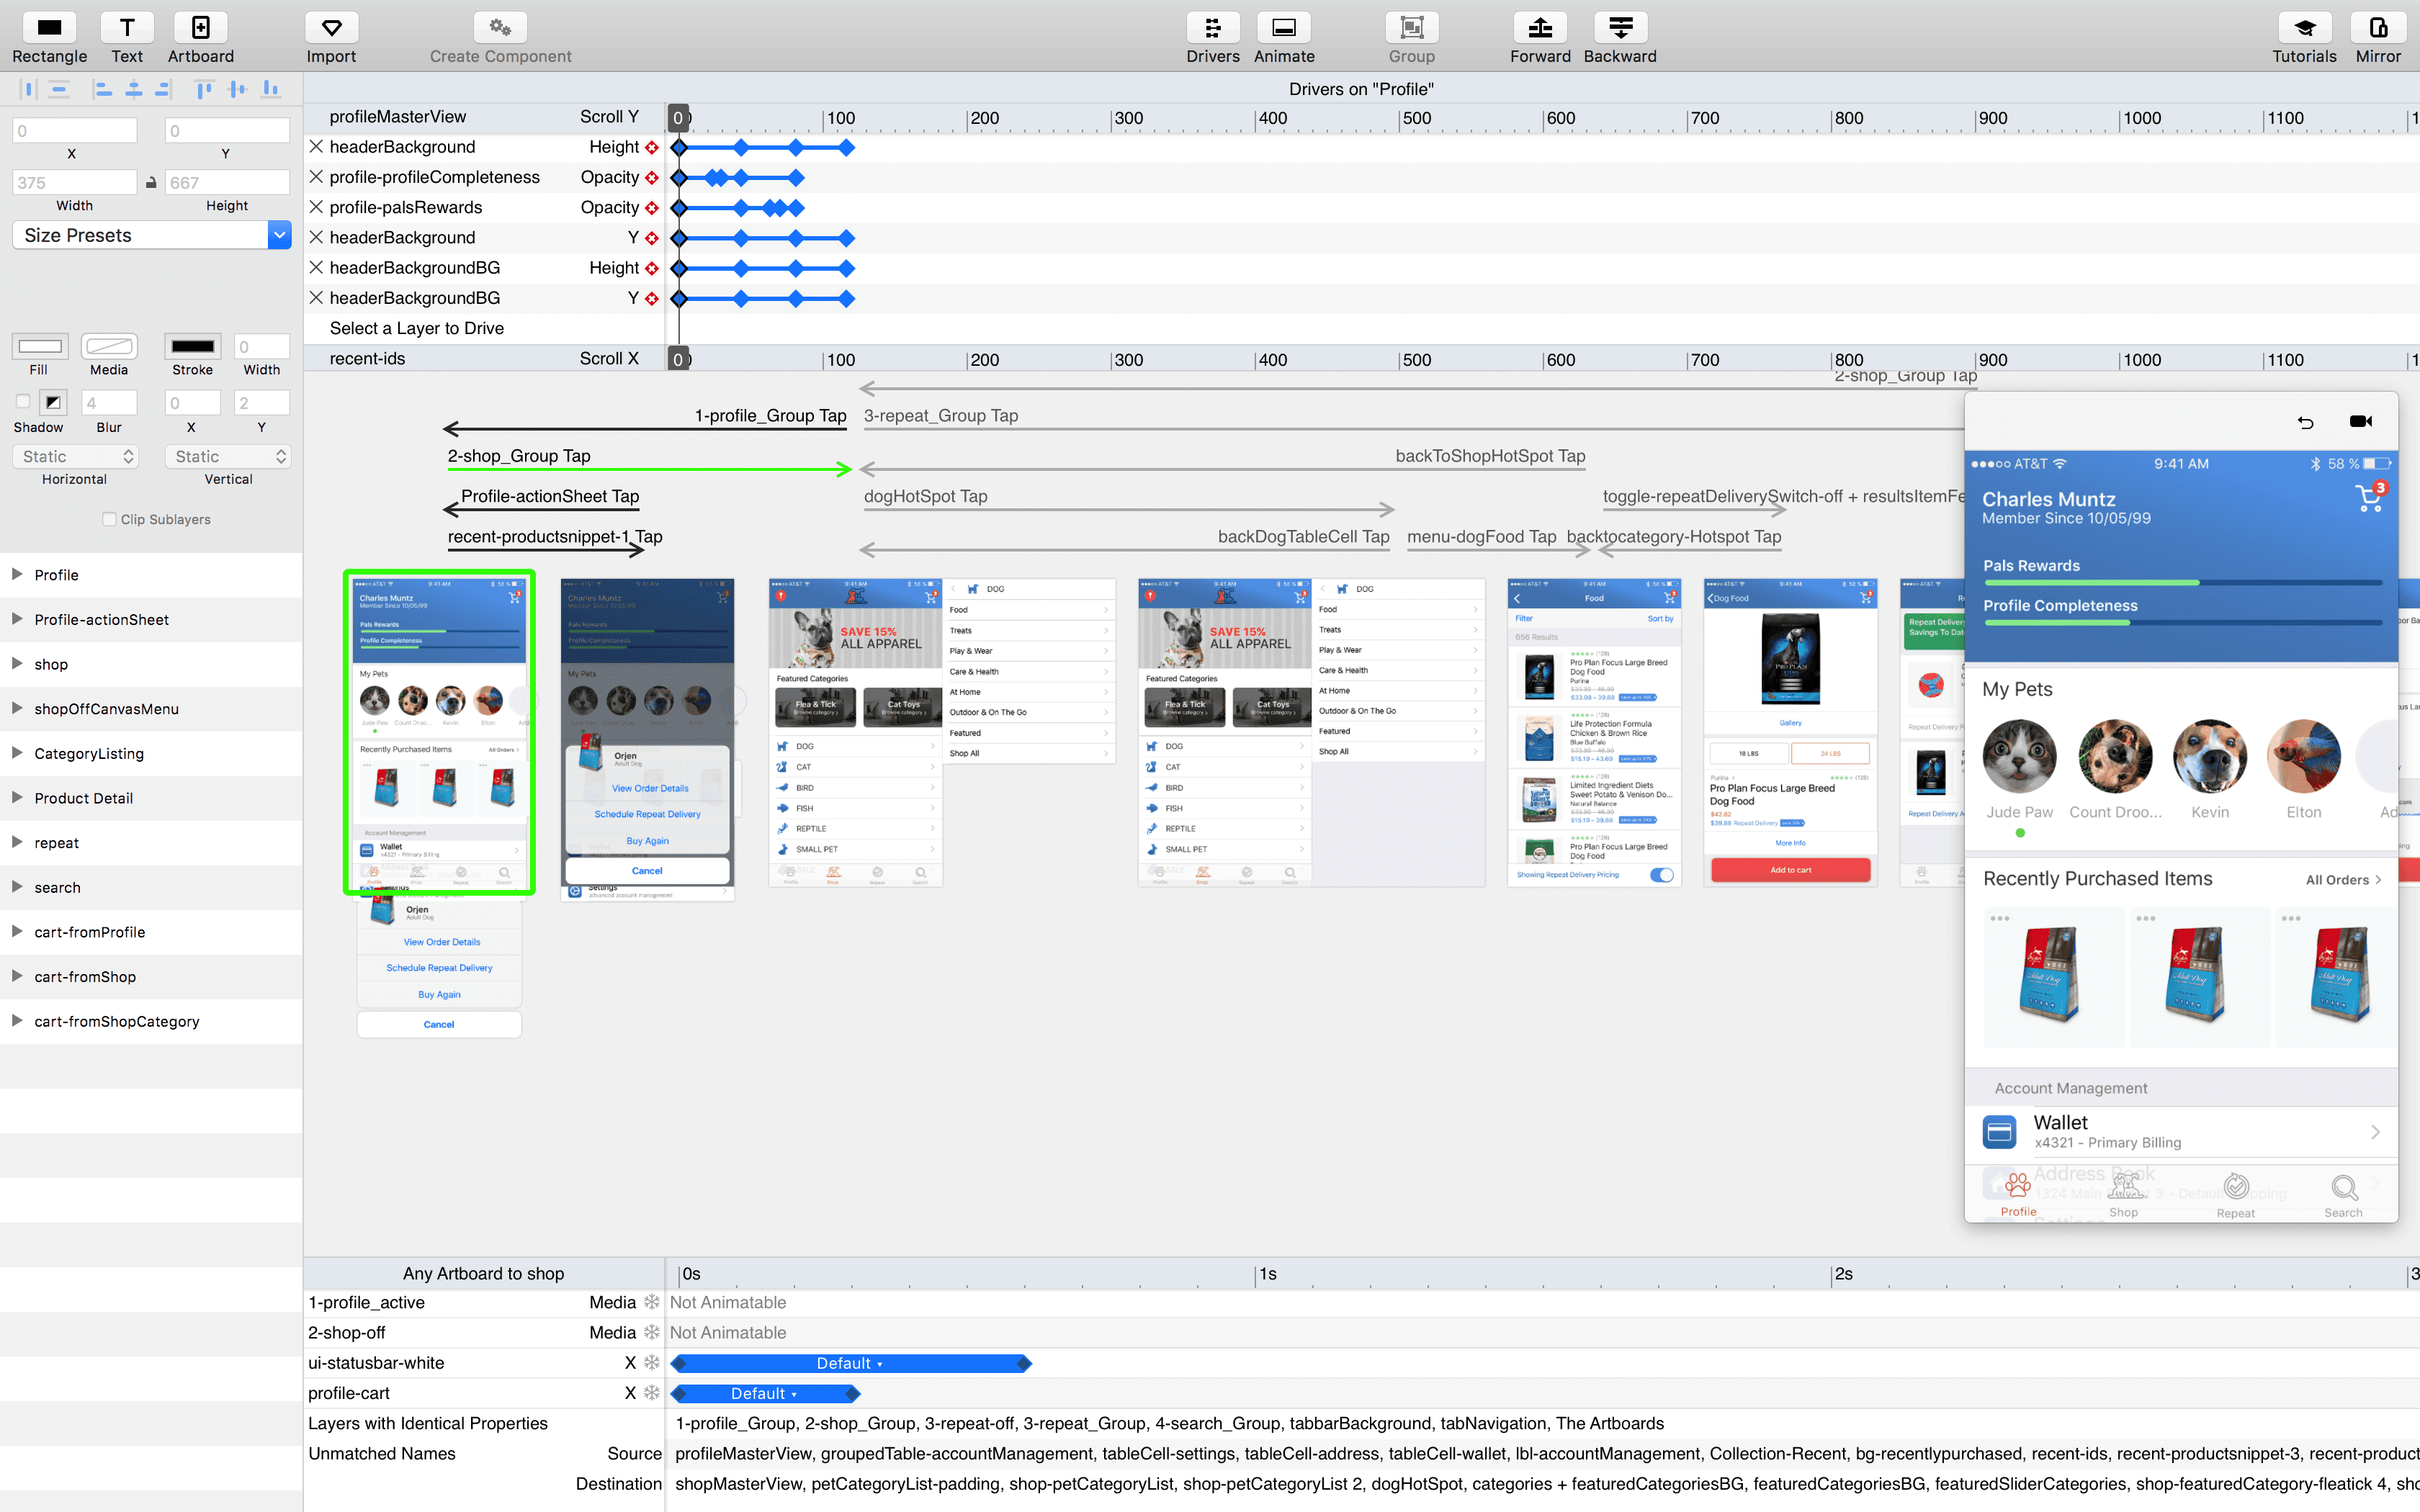2420x1512 pixels.
Task: Select the 2-shop_Group Tap transition label
Action: (519, 456)
